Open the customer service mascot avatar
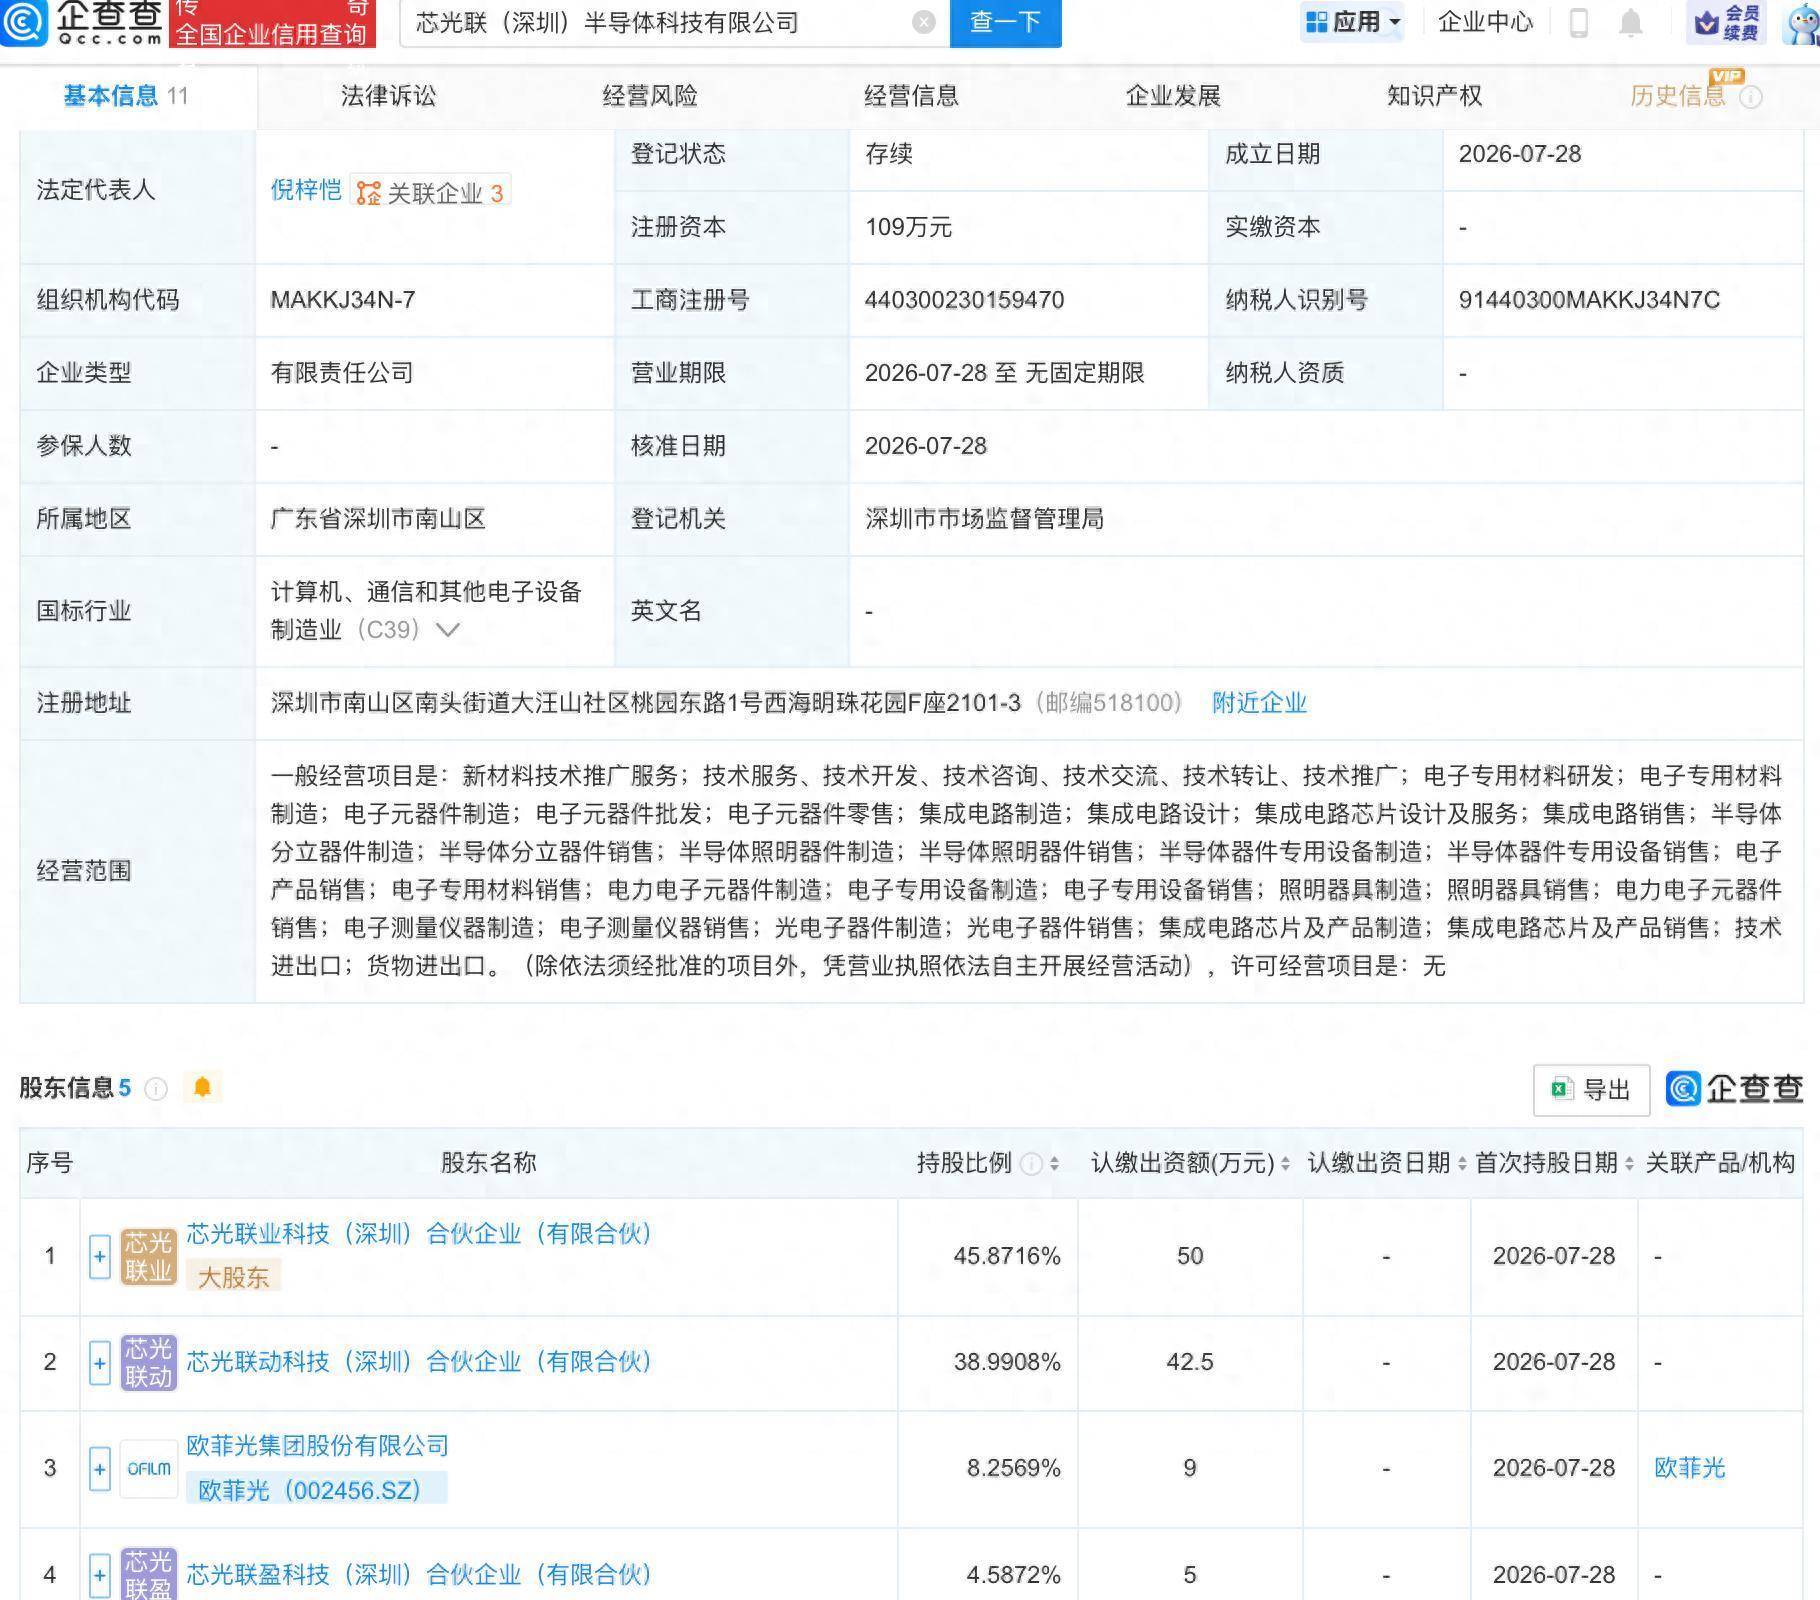This screenshot has height=1600, width=1820. 1802,22
